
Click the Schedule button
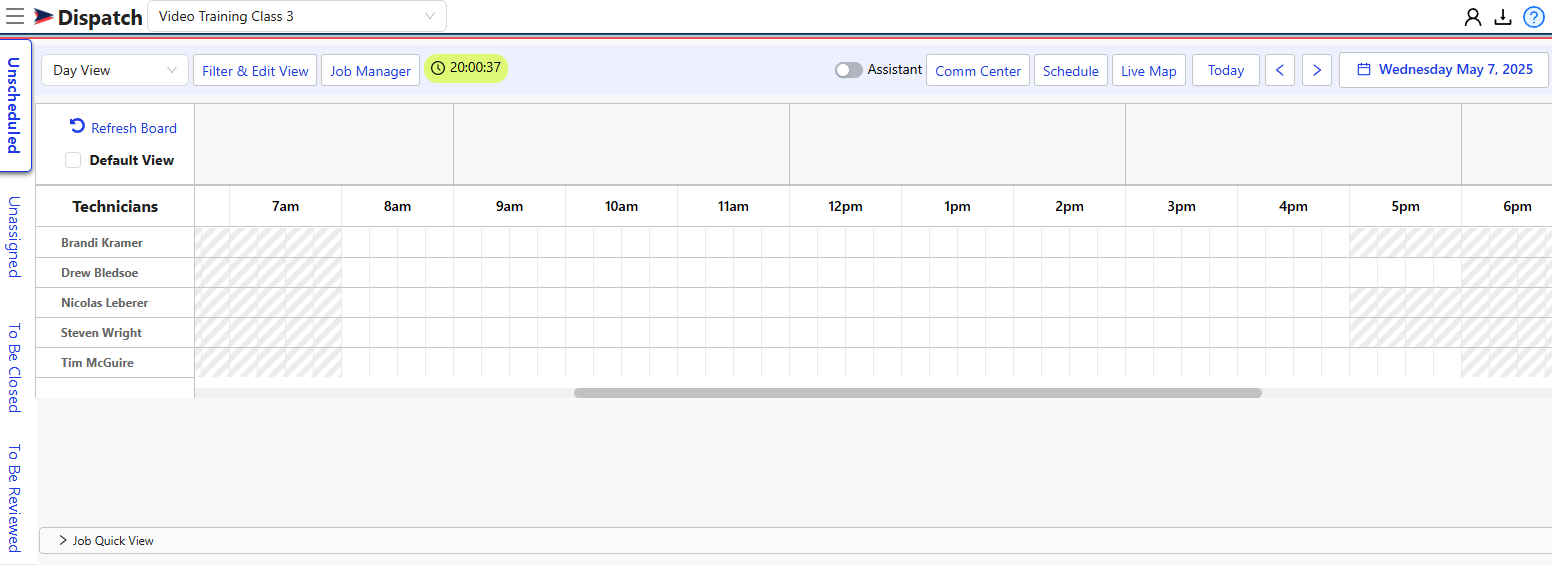(x=1071, y=70)
